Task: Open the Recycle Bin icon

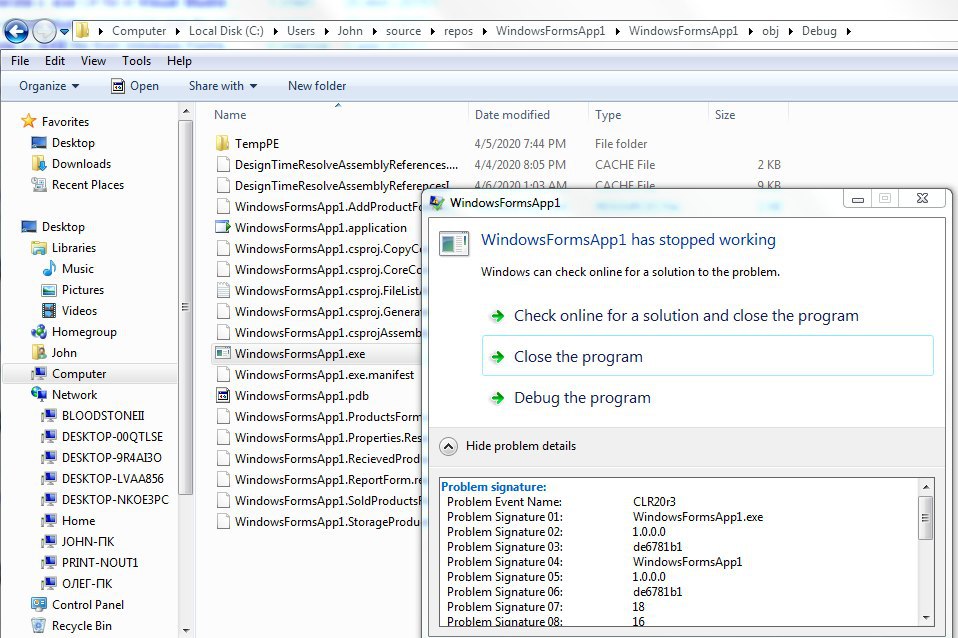Action: [x=38, y=625]
